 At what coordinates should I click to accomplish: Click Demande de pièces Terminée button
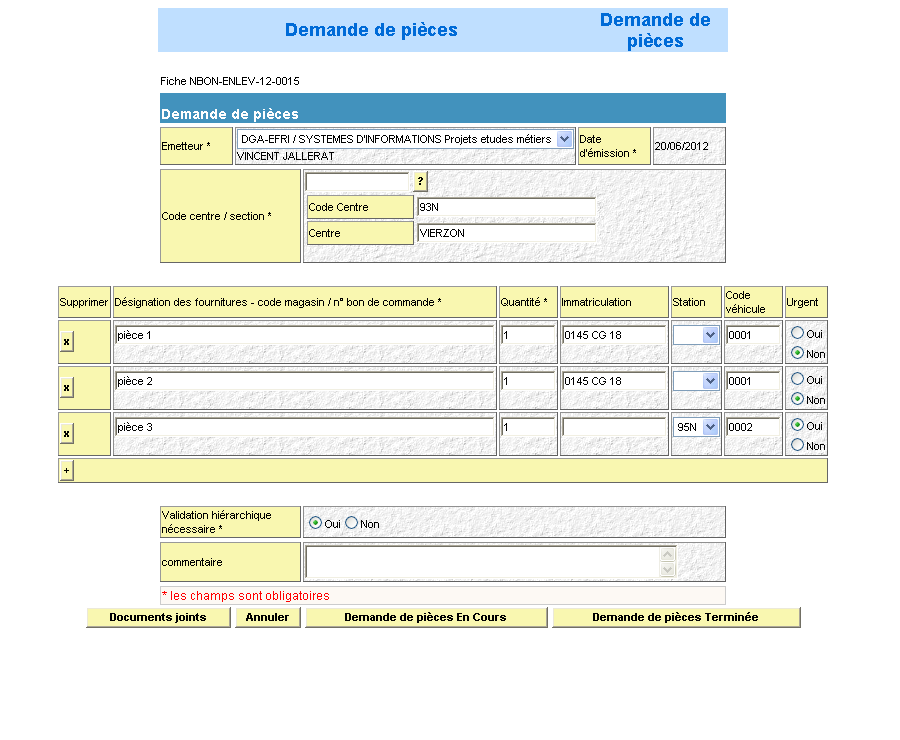(x=676, y=617)
